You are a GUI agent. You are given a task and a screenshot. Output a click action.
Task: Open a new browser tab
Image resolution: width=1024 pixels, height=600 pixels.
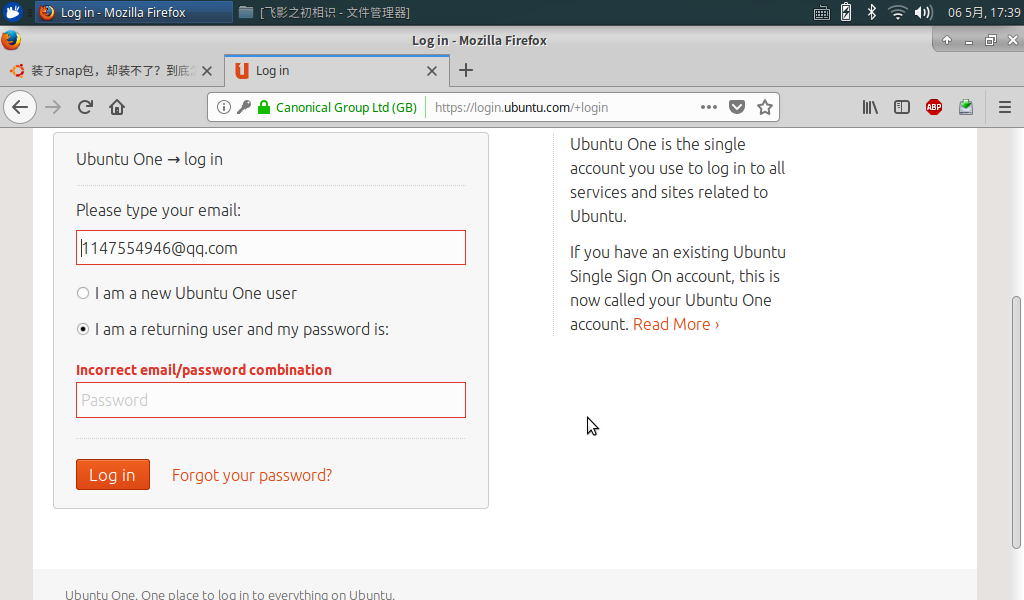pyautogui.click(x=466, y=71)
